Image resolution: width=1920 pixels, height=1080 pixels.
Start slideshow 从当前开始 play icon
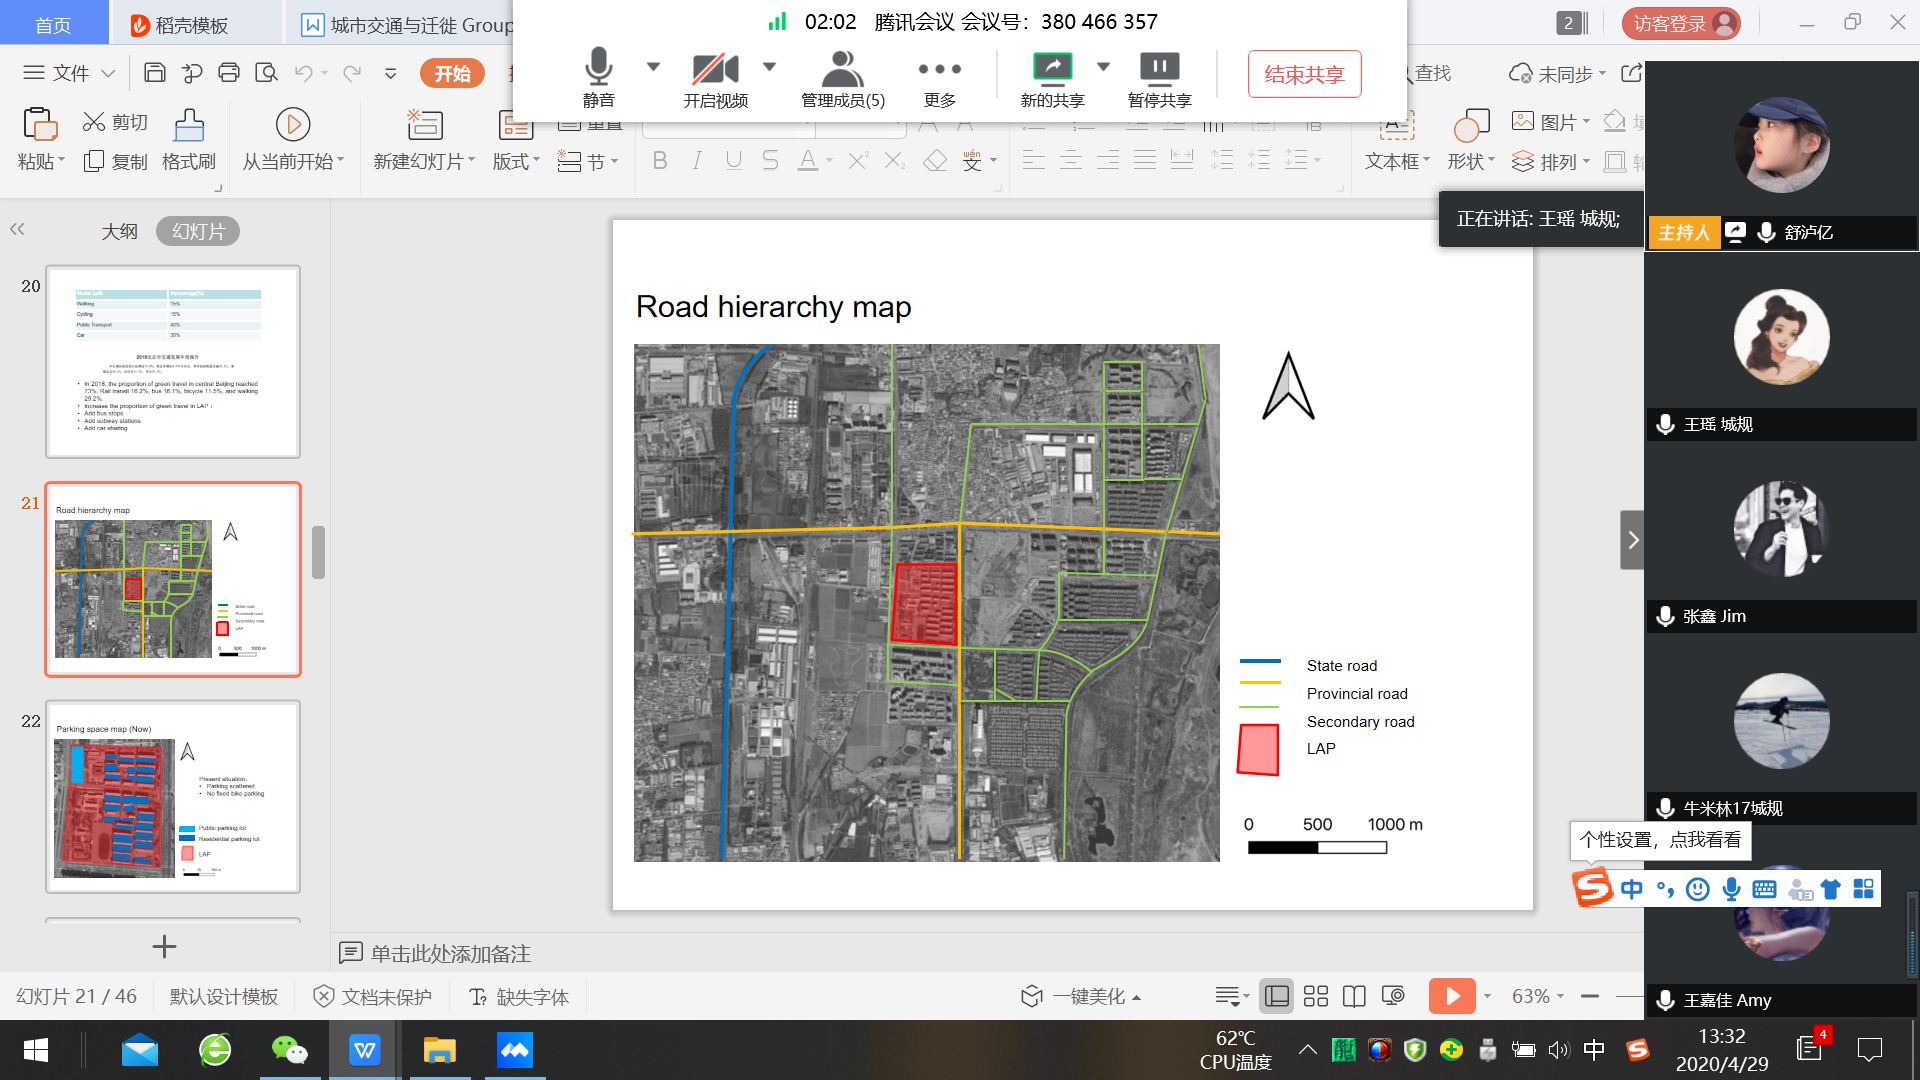point(292,125)
